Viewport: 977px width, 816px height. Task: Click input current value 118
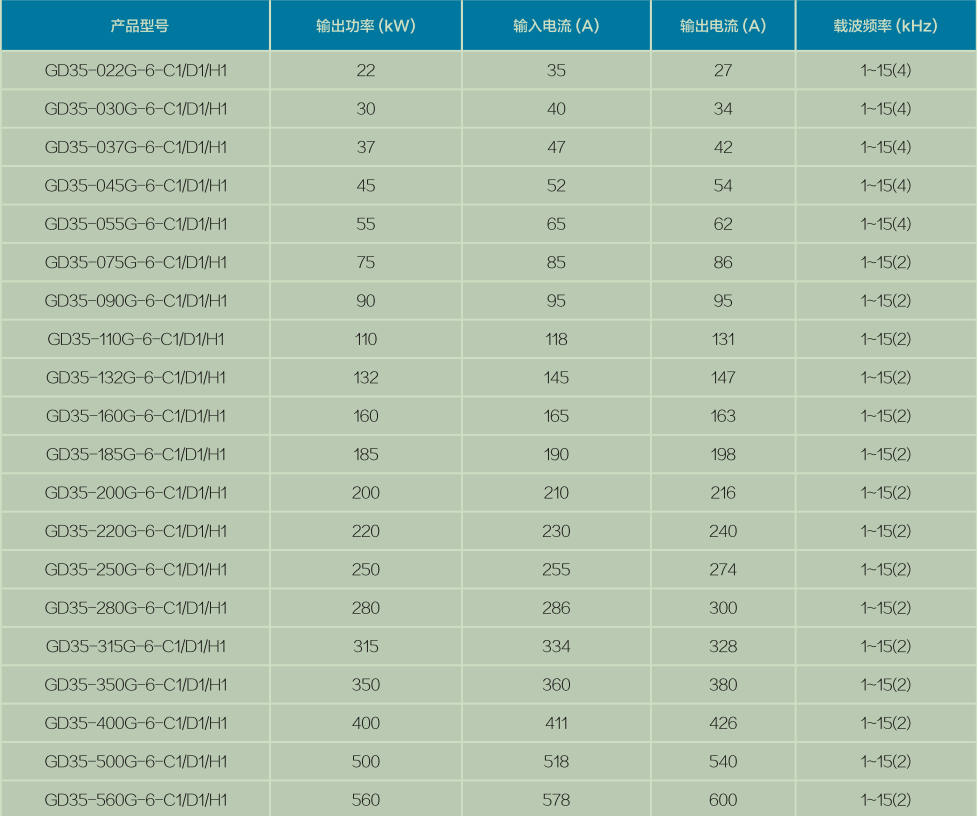point(556,339)
